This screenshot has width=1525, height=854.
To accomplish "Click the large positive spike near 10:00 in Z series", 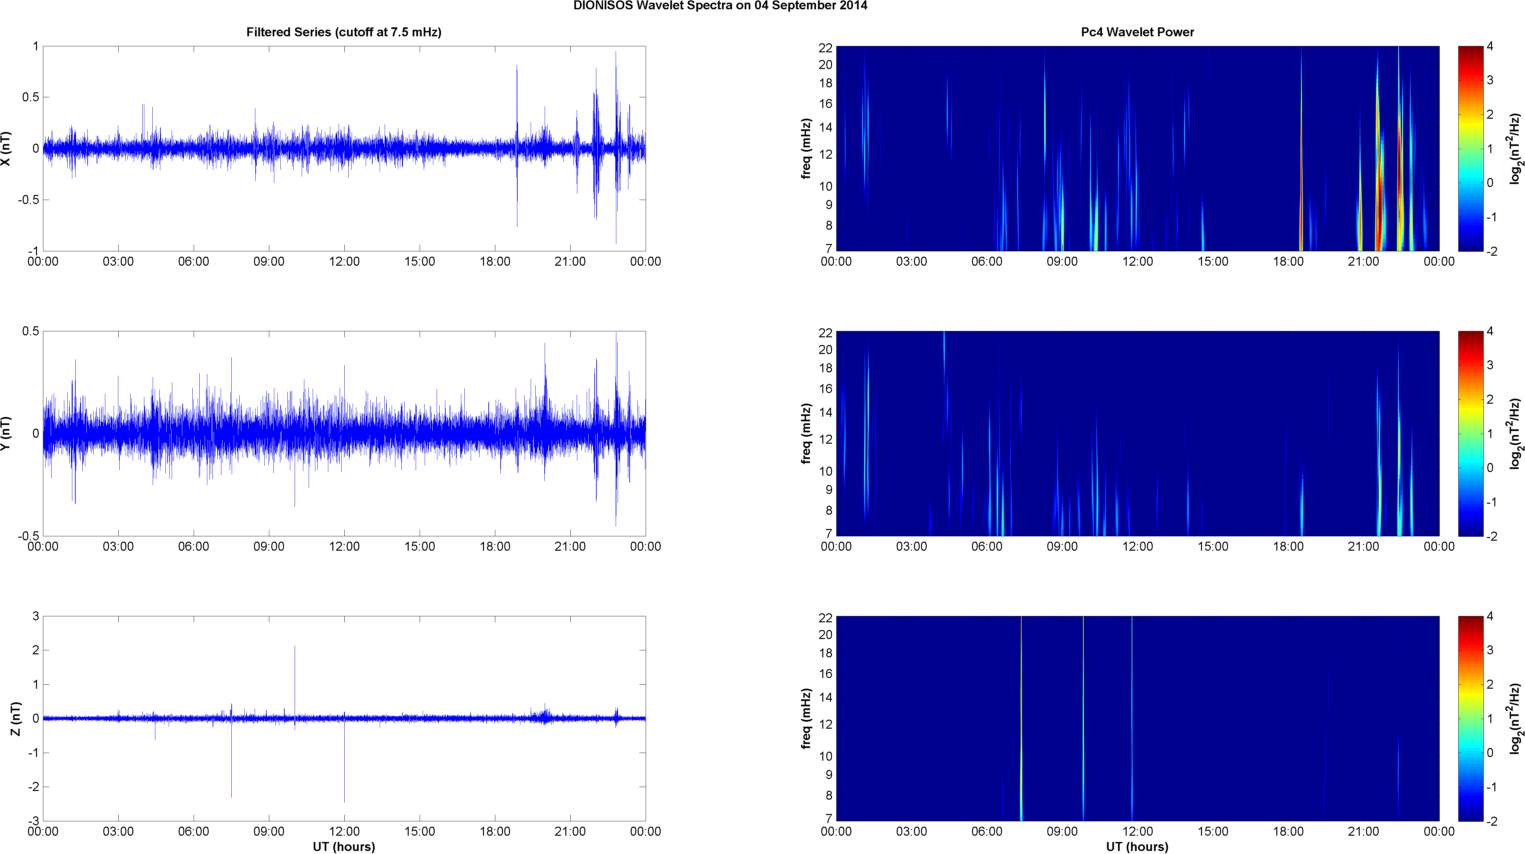I will (x=294, y=680).
